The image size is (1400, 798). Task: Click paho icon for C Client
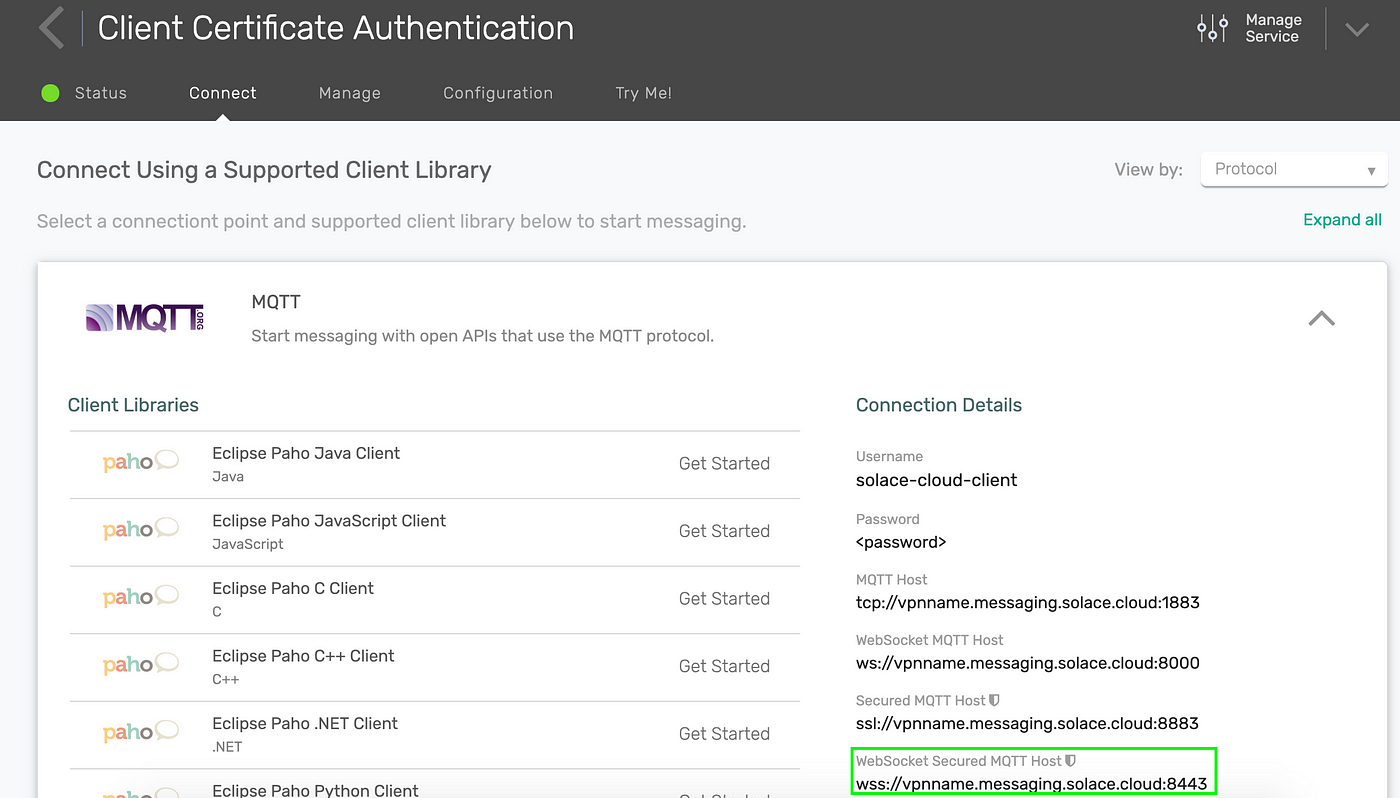[141, 597]
